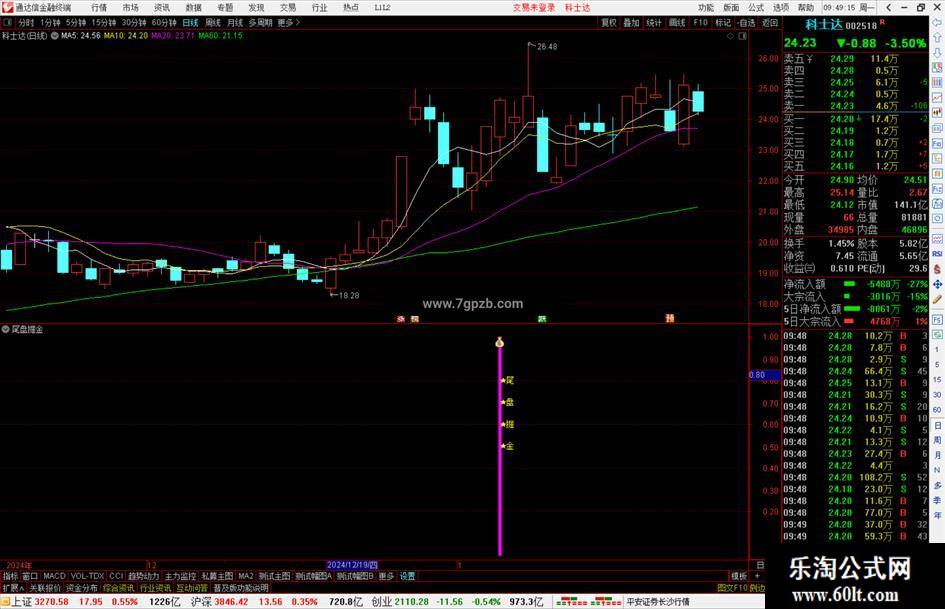The height and width of the screenshot is (609, 945).
Task: Open 多周期 multi-period selector
Action: (260, 23)
